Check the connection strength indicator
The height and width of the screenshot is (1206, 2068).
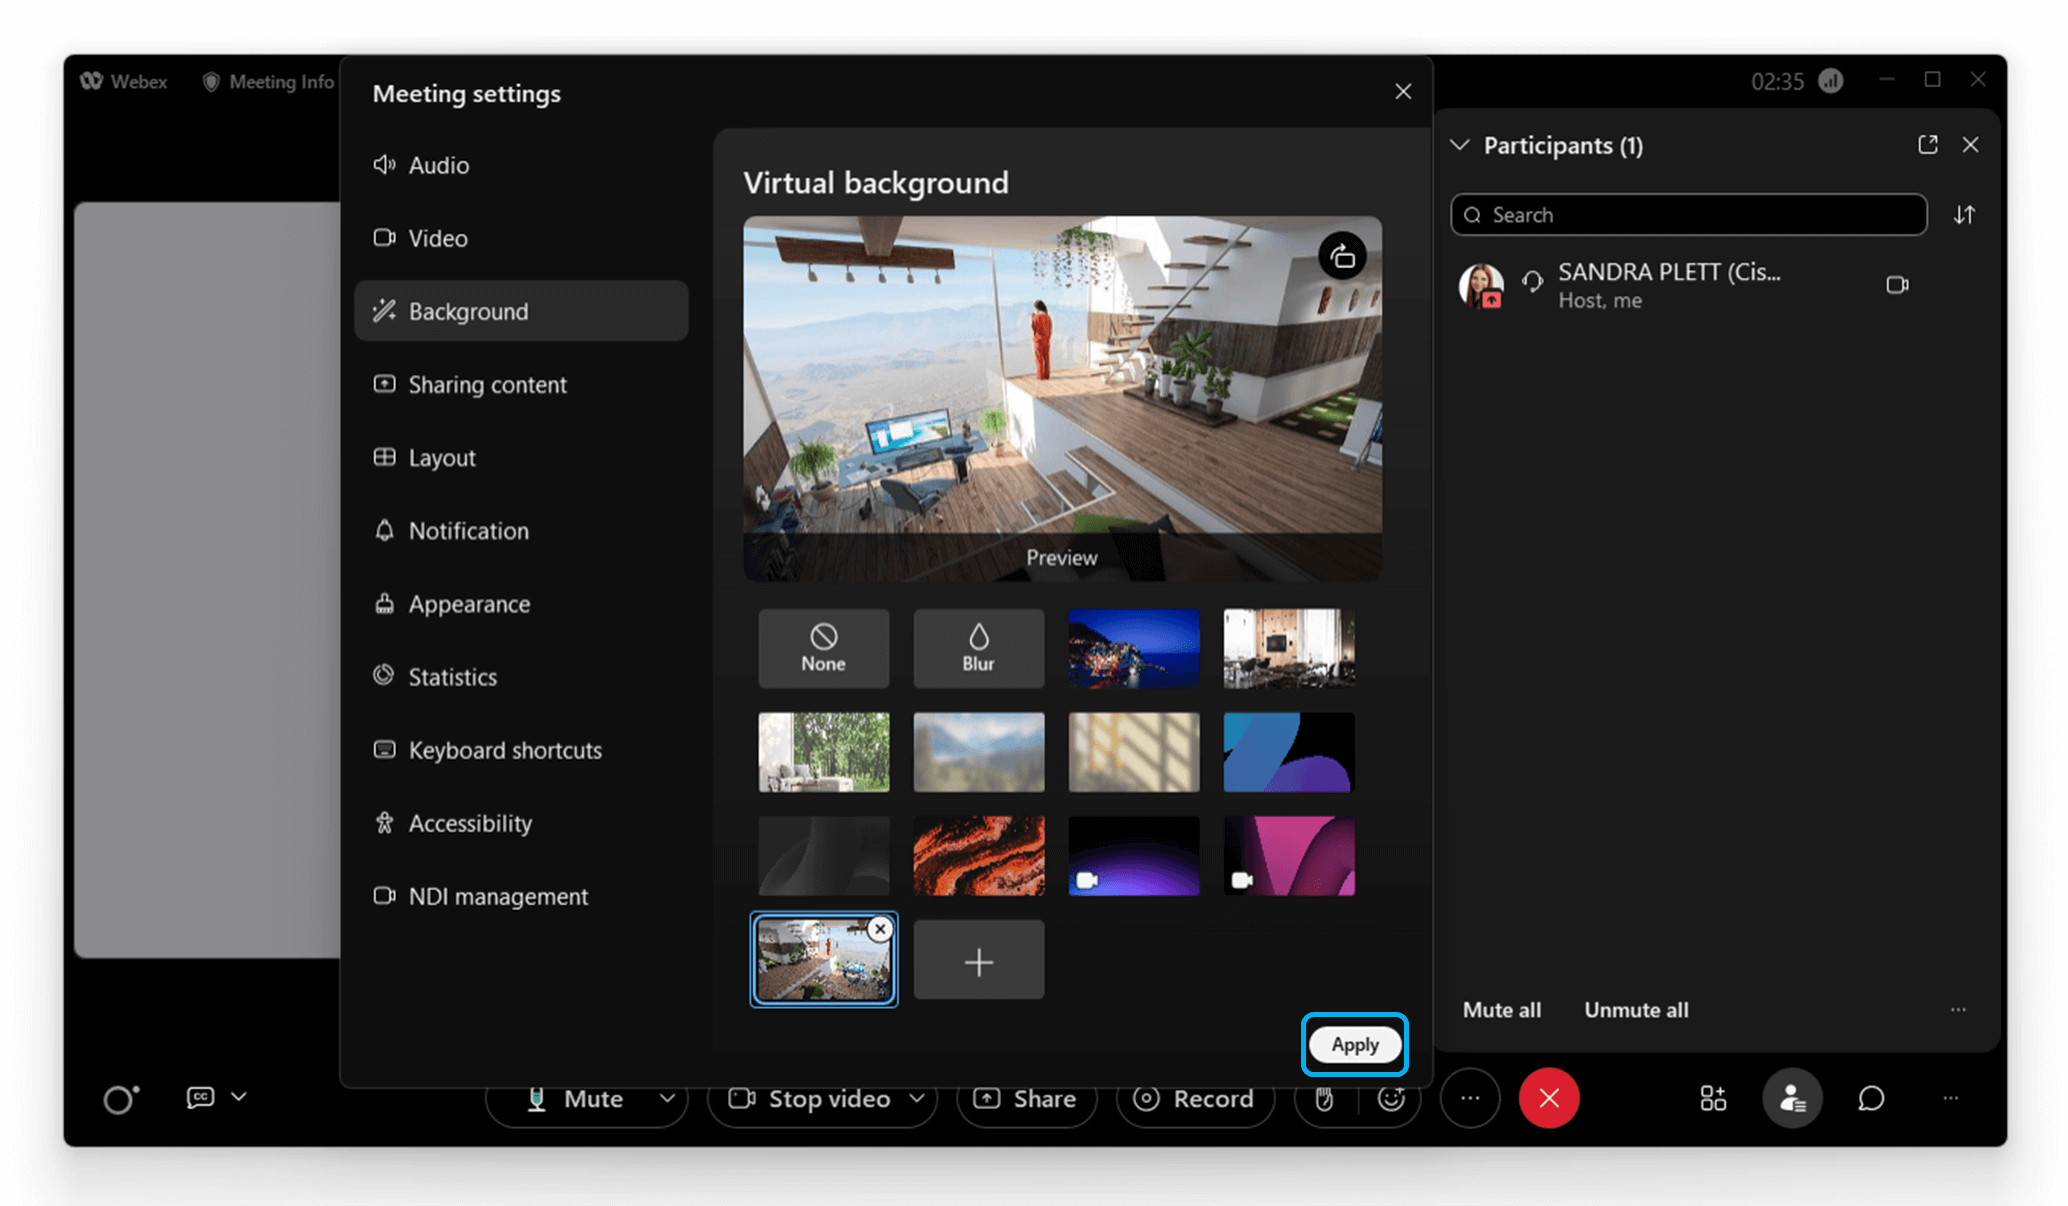click(x=1831, y=81)
